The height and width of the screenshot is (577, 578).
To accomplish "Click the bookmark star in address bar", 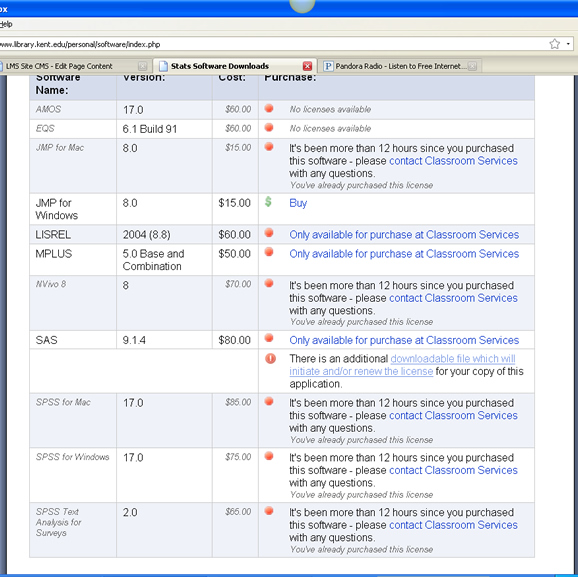I will click(554, 44).
